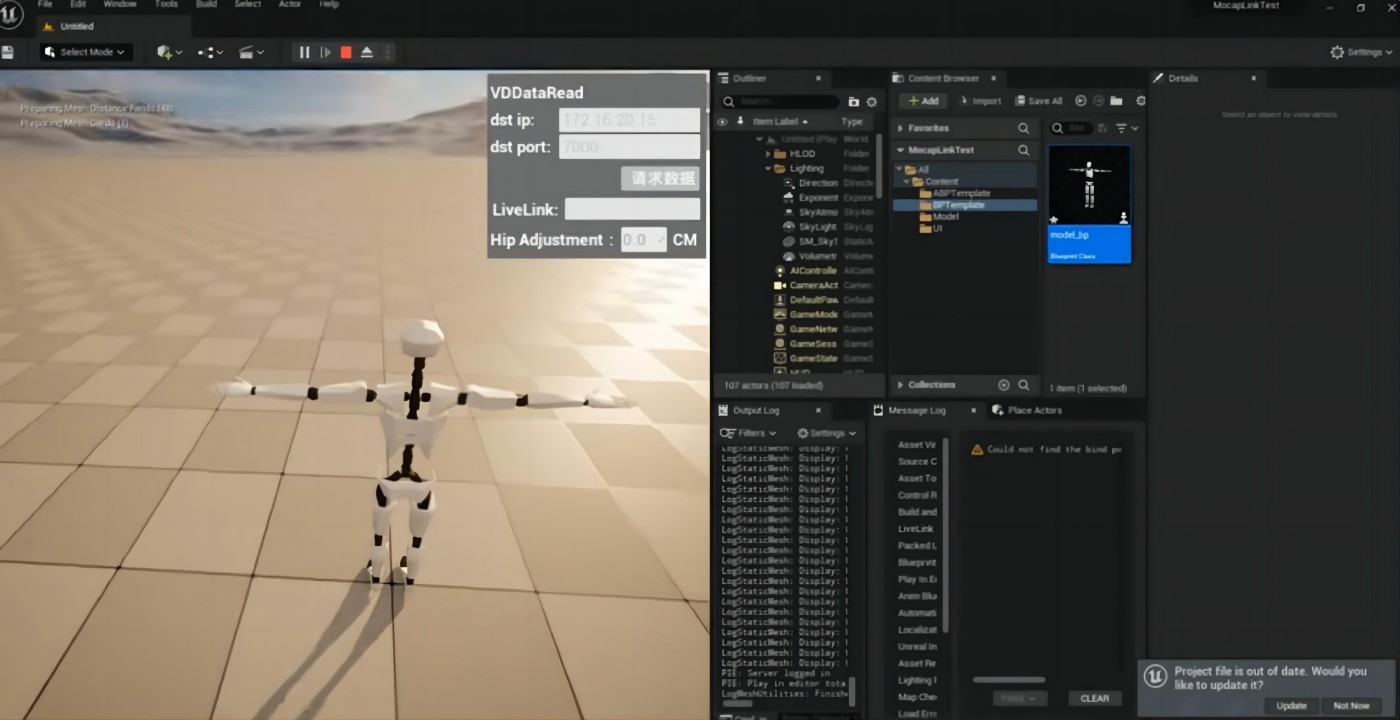The width and height of the screenshot is (1400, 720).
Task: Open Outliner settings gear
Action: pos(871,102)
